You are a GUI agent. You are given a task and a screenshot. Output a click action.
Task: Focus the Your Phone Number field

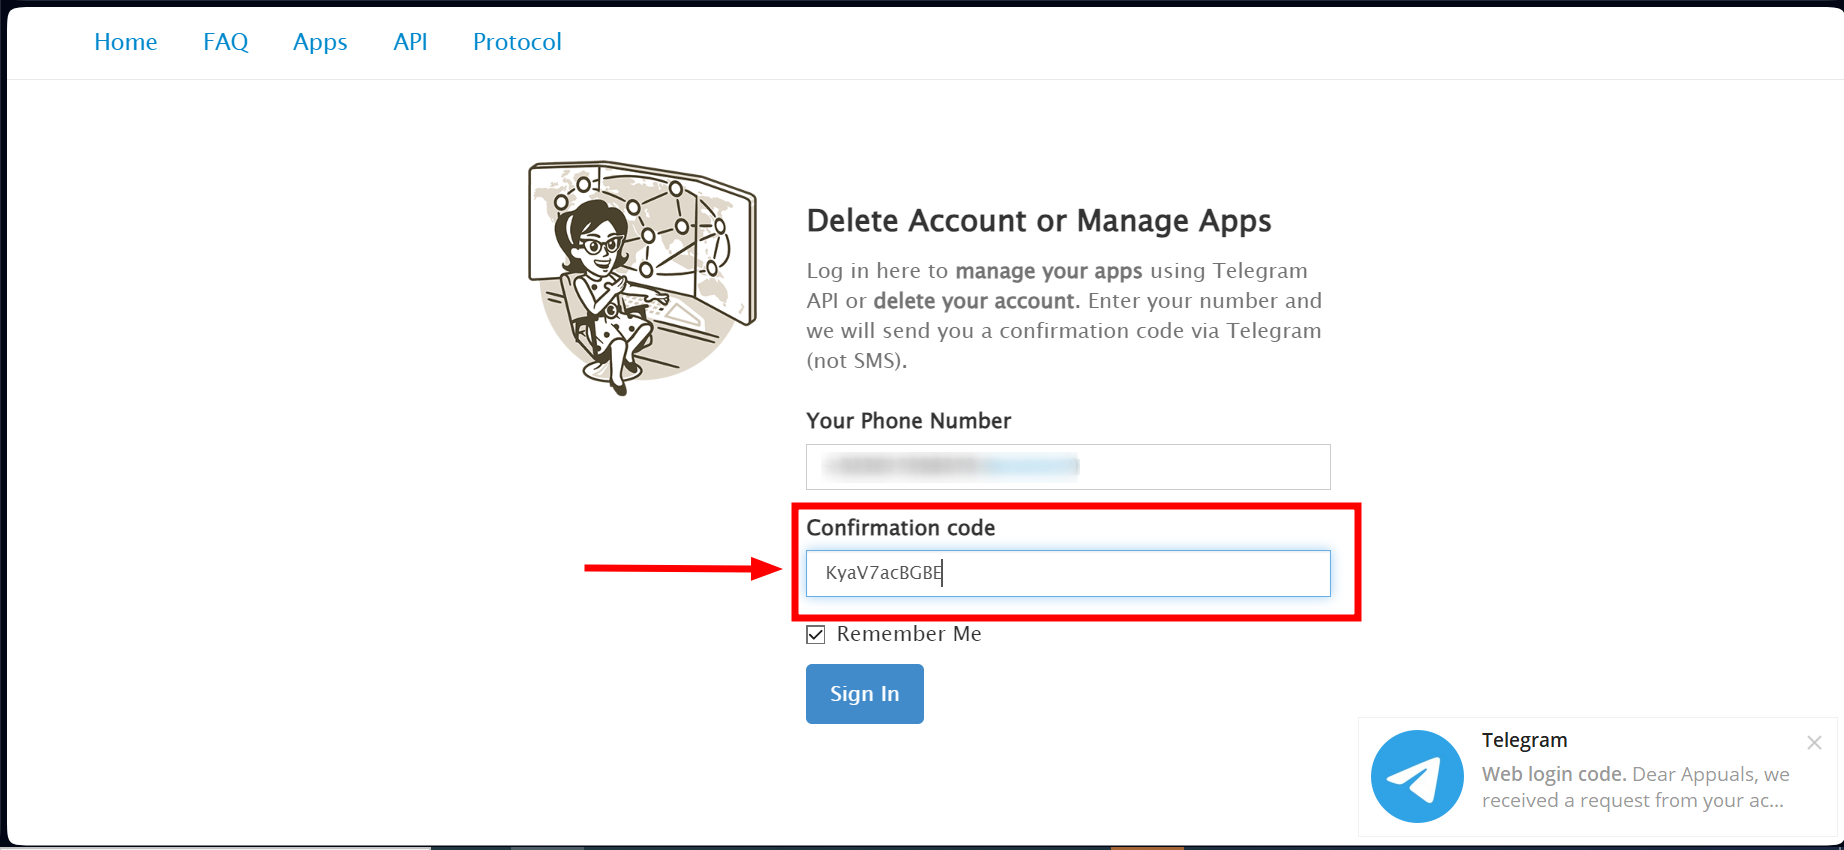(1068, 467)
